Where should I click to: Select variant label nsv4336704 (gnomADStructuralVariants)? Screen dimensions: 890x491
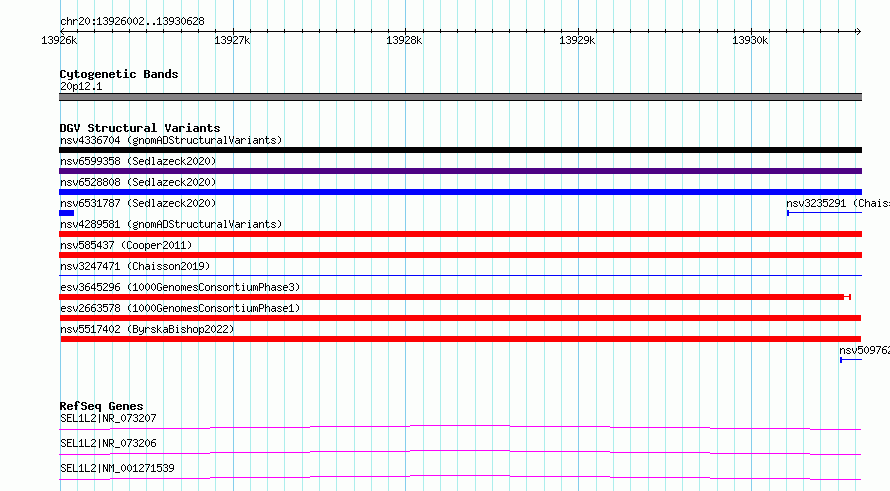pos(171,140)
